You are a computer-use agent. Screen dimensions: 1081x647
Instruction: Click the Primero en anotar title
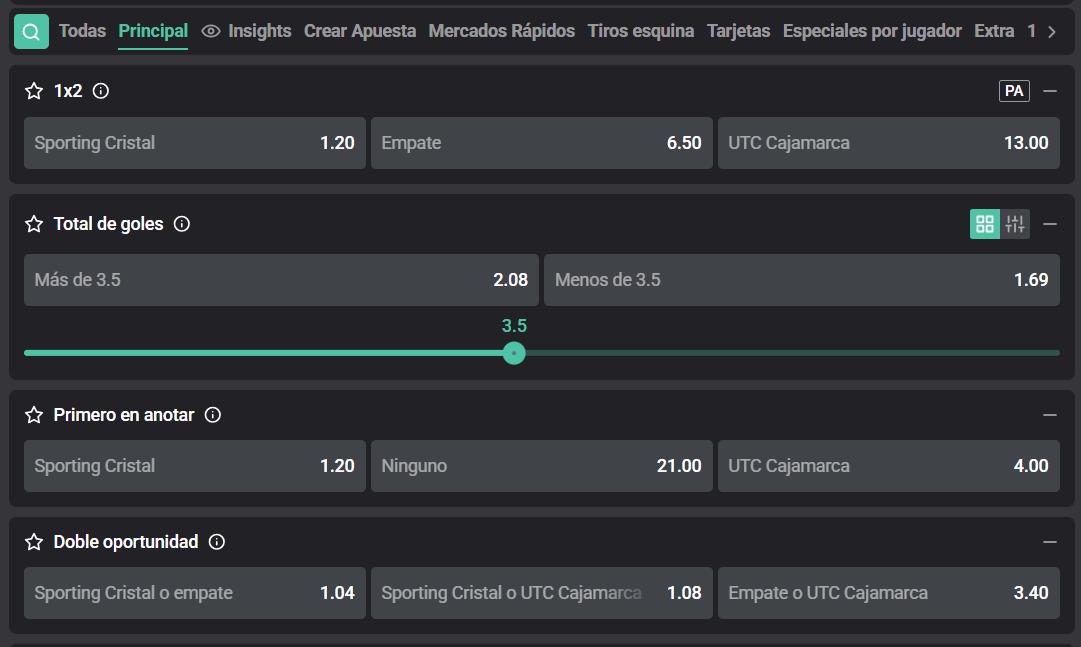[124, 415]
